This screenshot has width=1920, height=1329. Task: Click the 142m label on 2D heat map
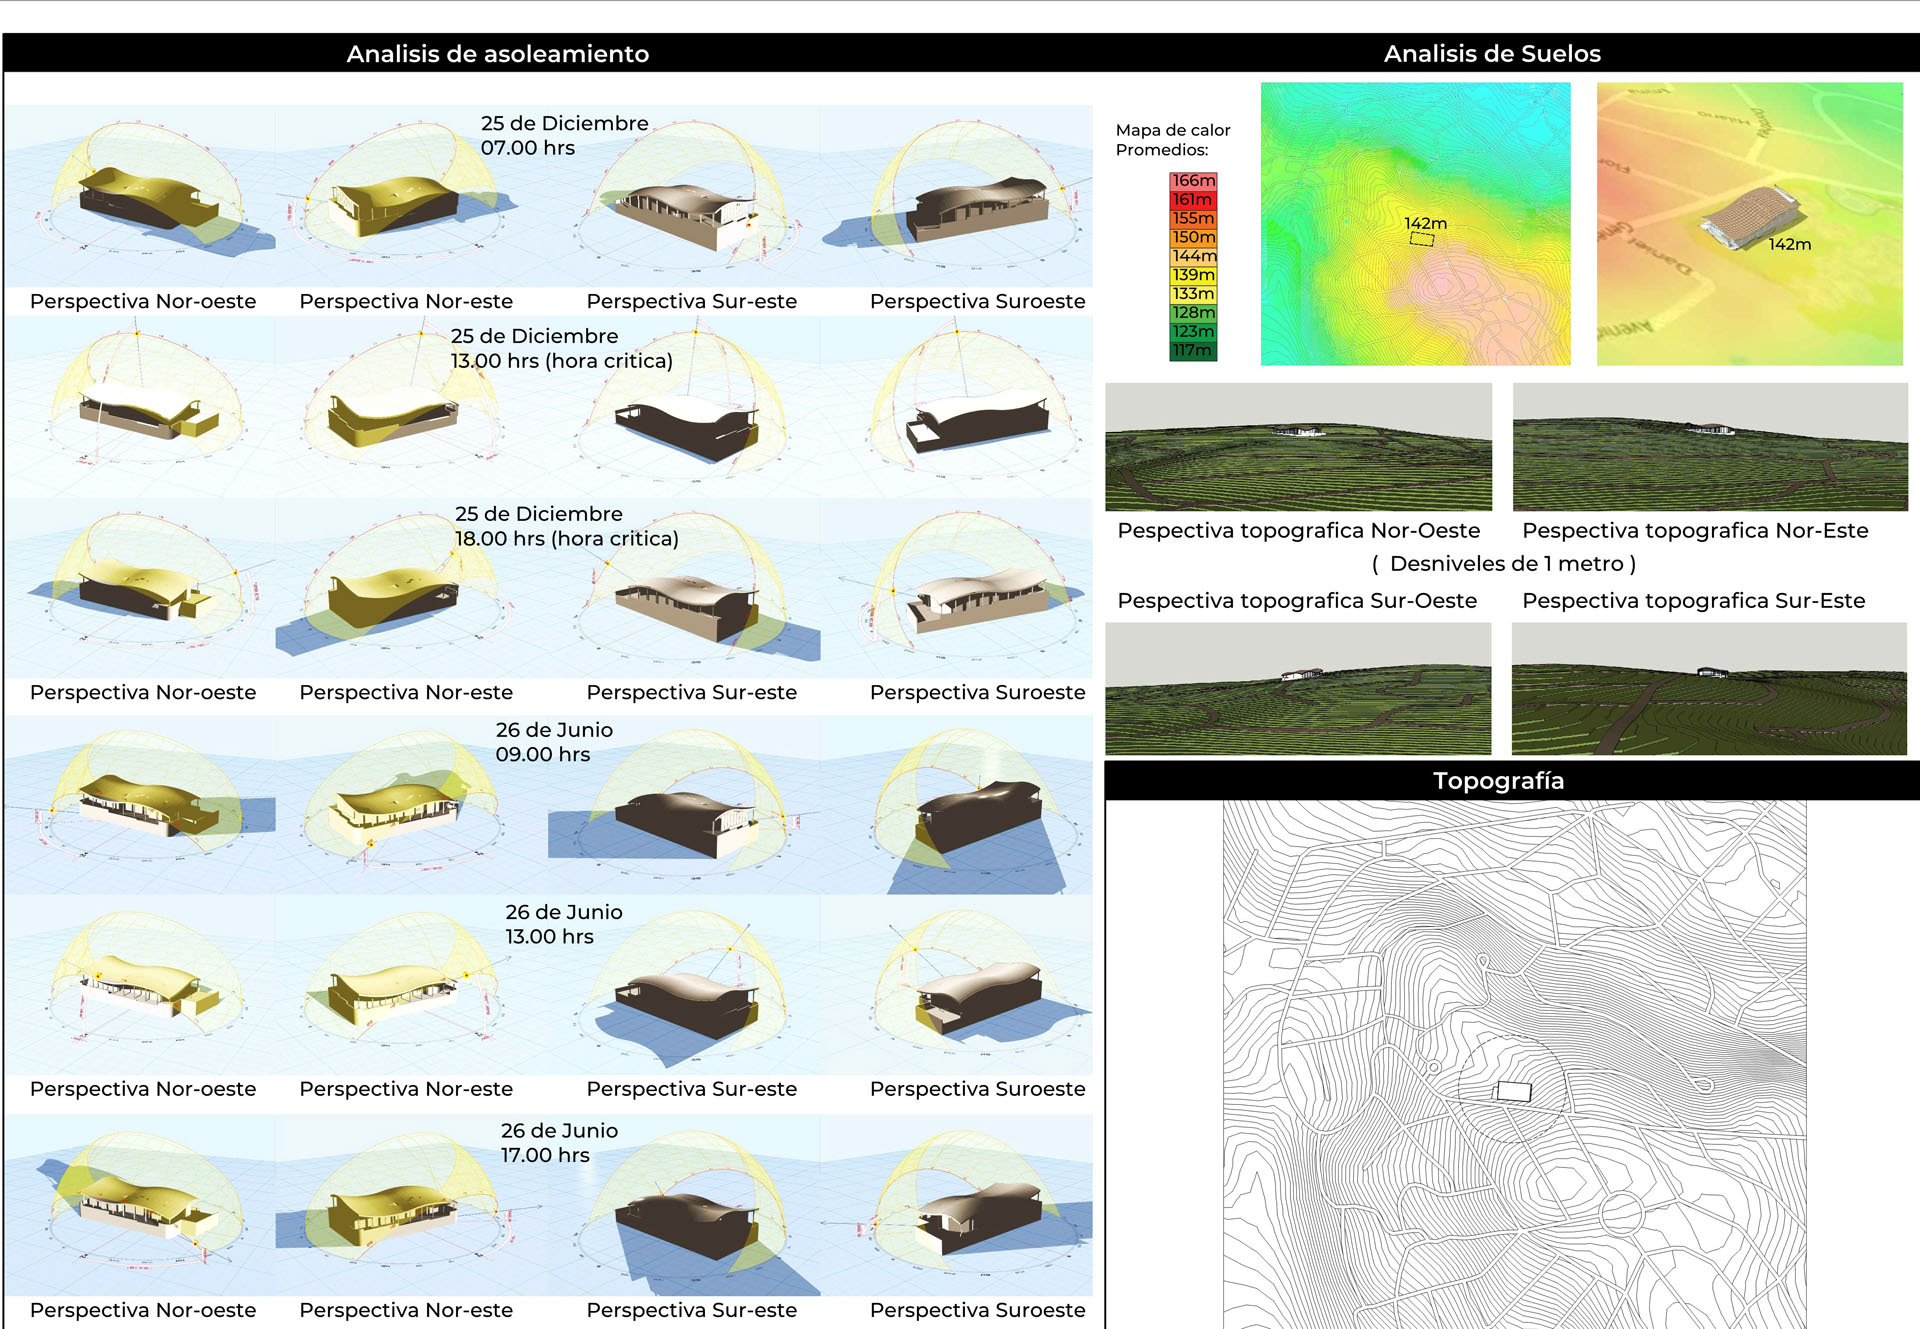pos(1425,224)
